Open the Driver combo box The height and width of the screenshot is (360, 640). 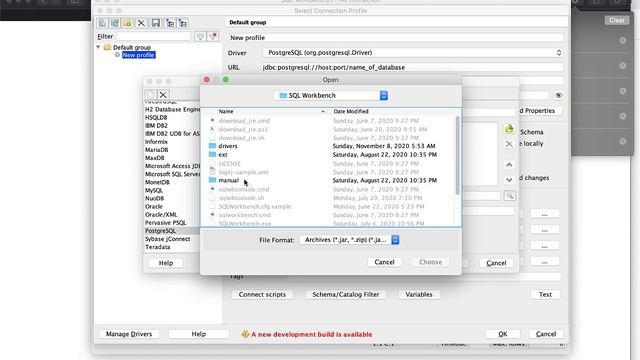pyautogui.click(x=413, y=53)
